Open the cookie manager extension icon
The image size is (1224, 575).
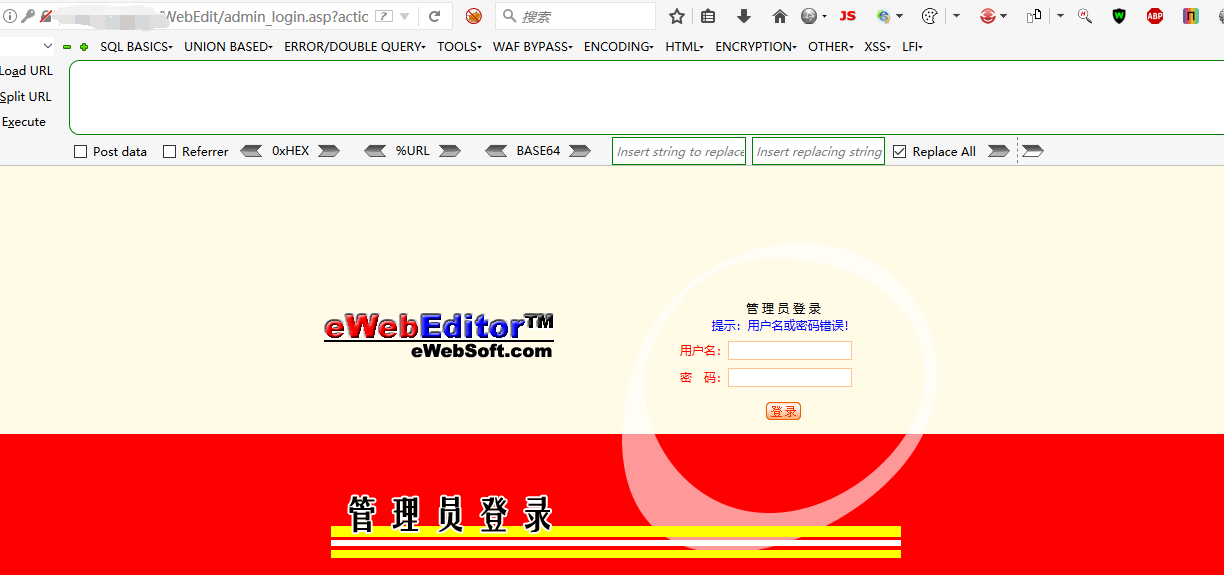(929, 16)
